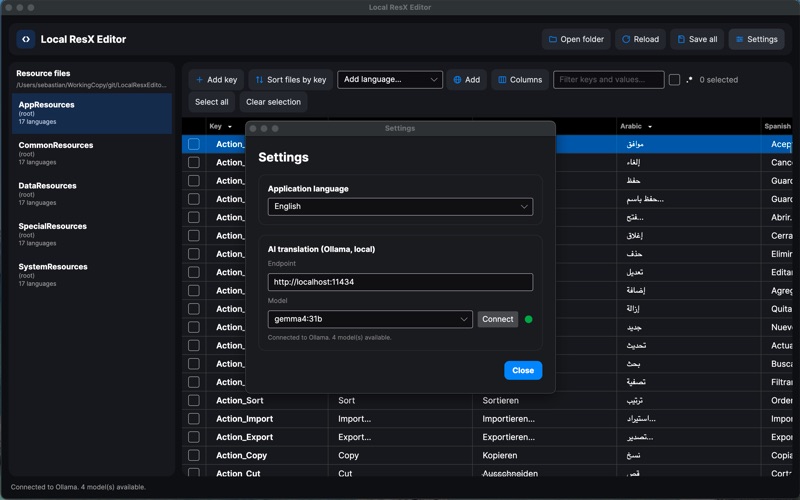Click the Action_Export key cell
The width and height of the screenshot is (800, 500).
coord(267,437)
